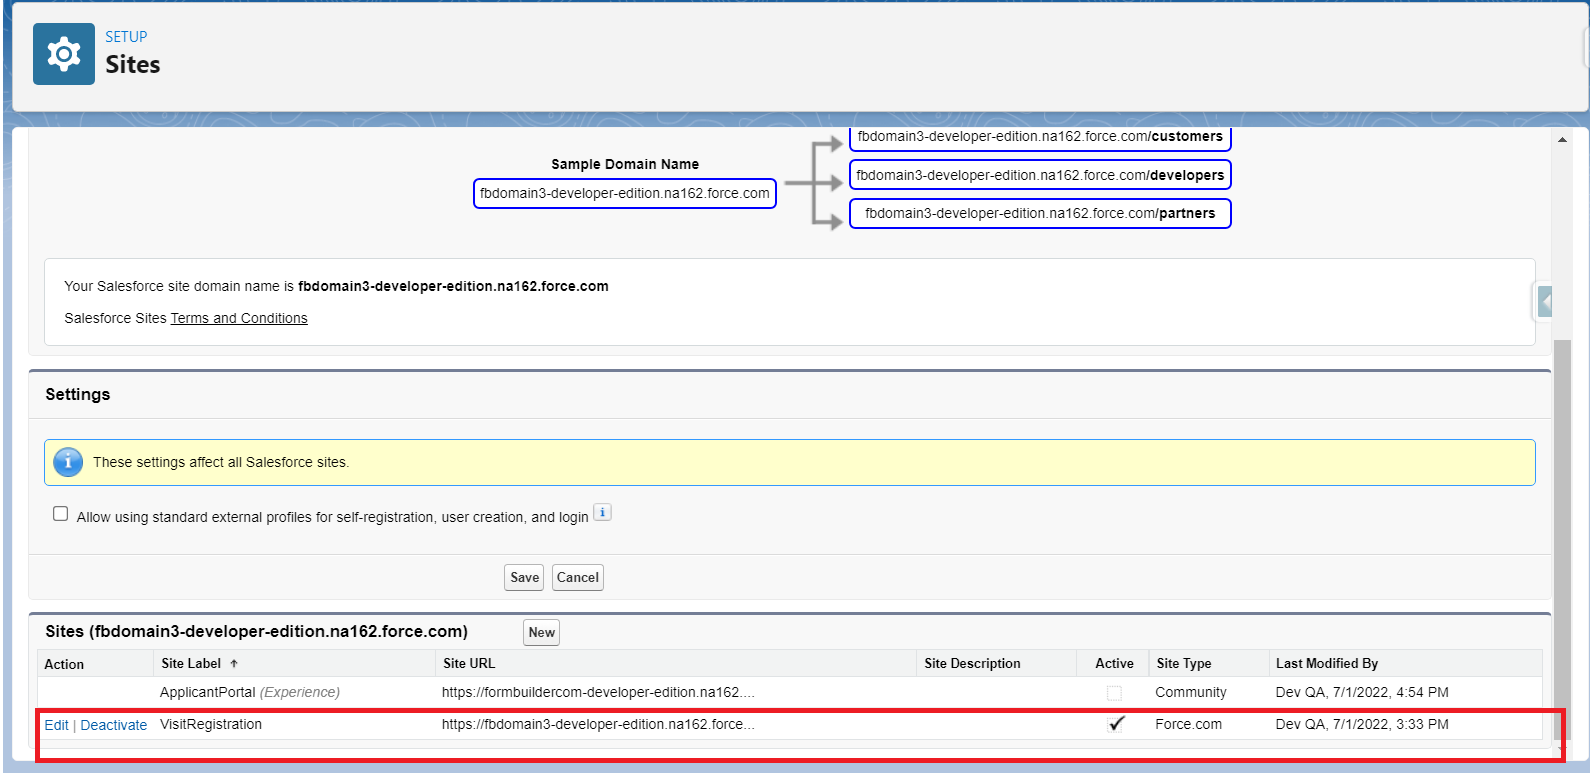Click the Setup gear icon
This screenshot has width=1590, height=773.
point(64,54)
